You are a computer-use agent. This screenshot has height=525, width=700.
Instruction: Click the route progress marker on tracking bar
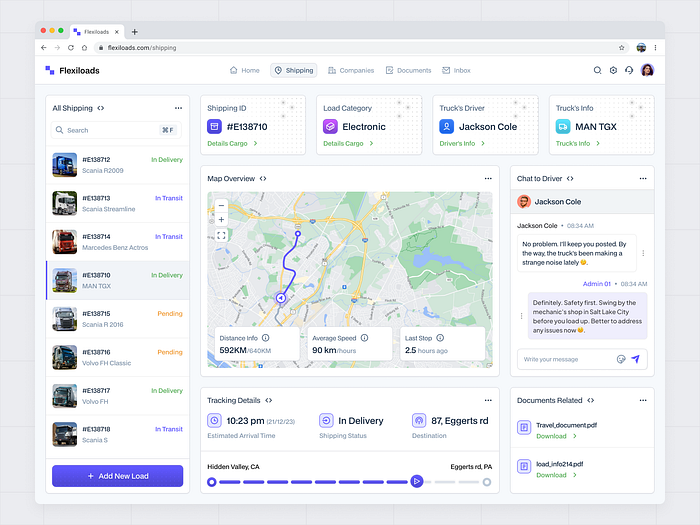(x=417, y=482)
